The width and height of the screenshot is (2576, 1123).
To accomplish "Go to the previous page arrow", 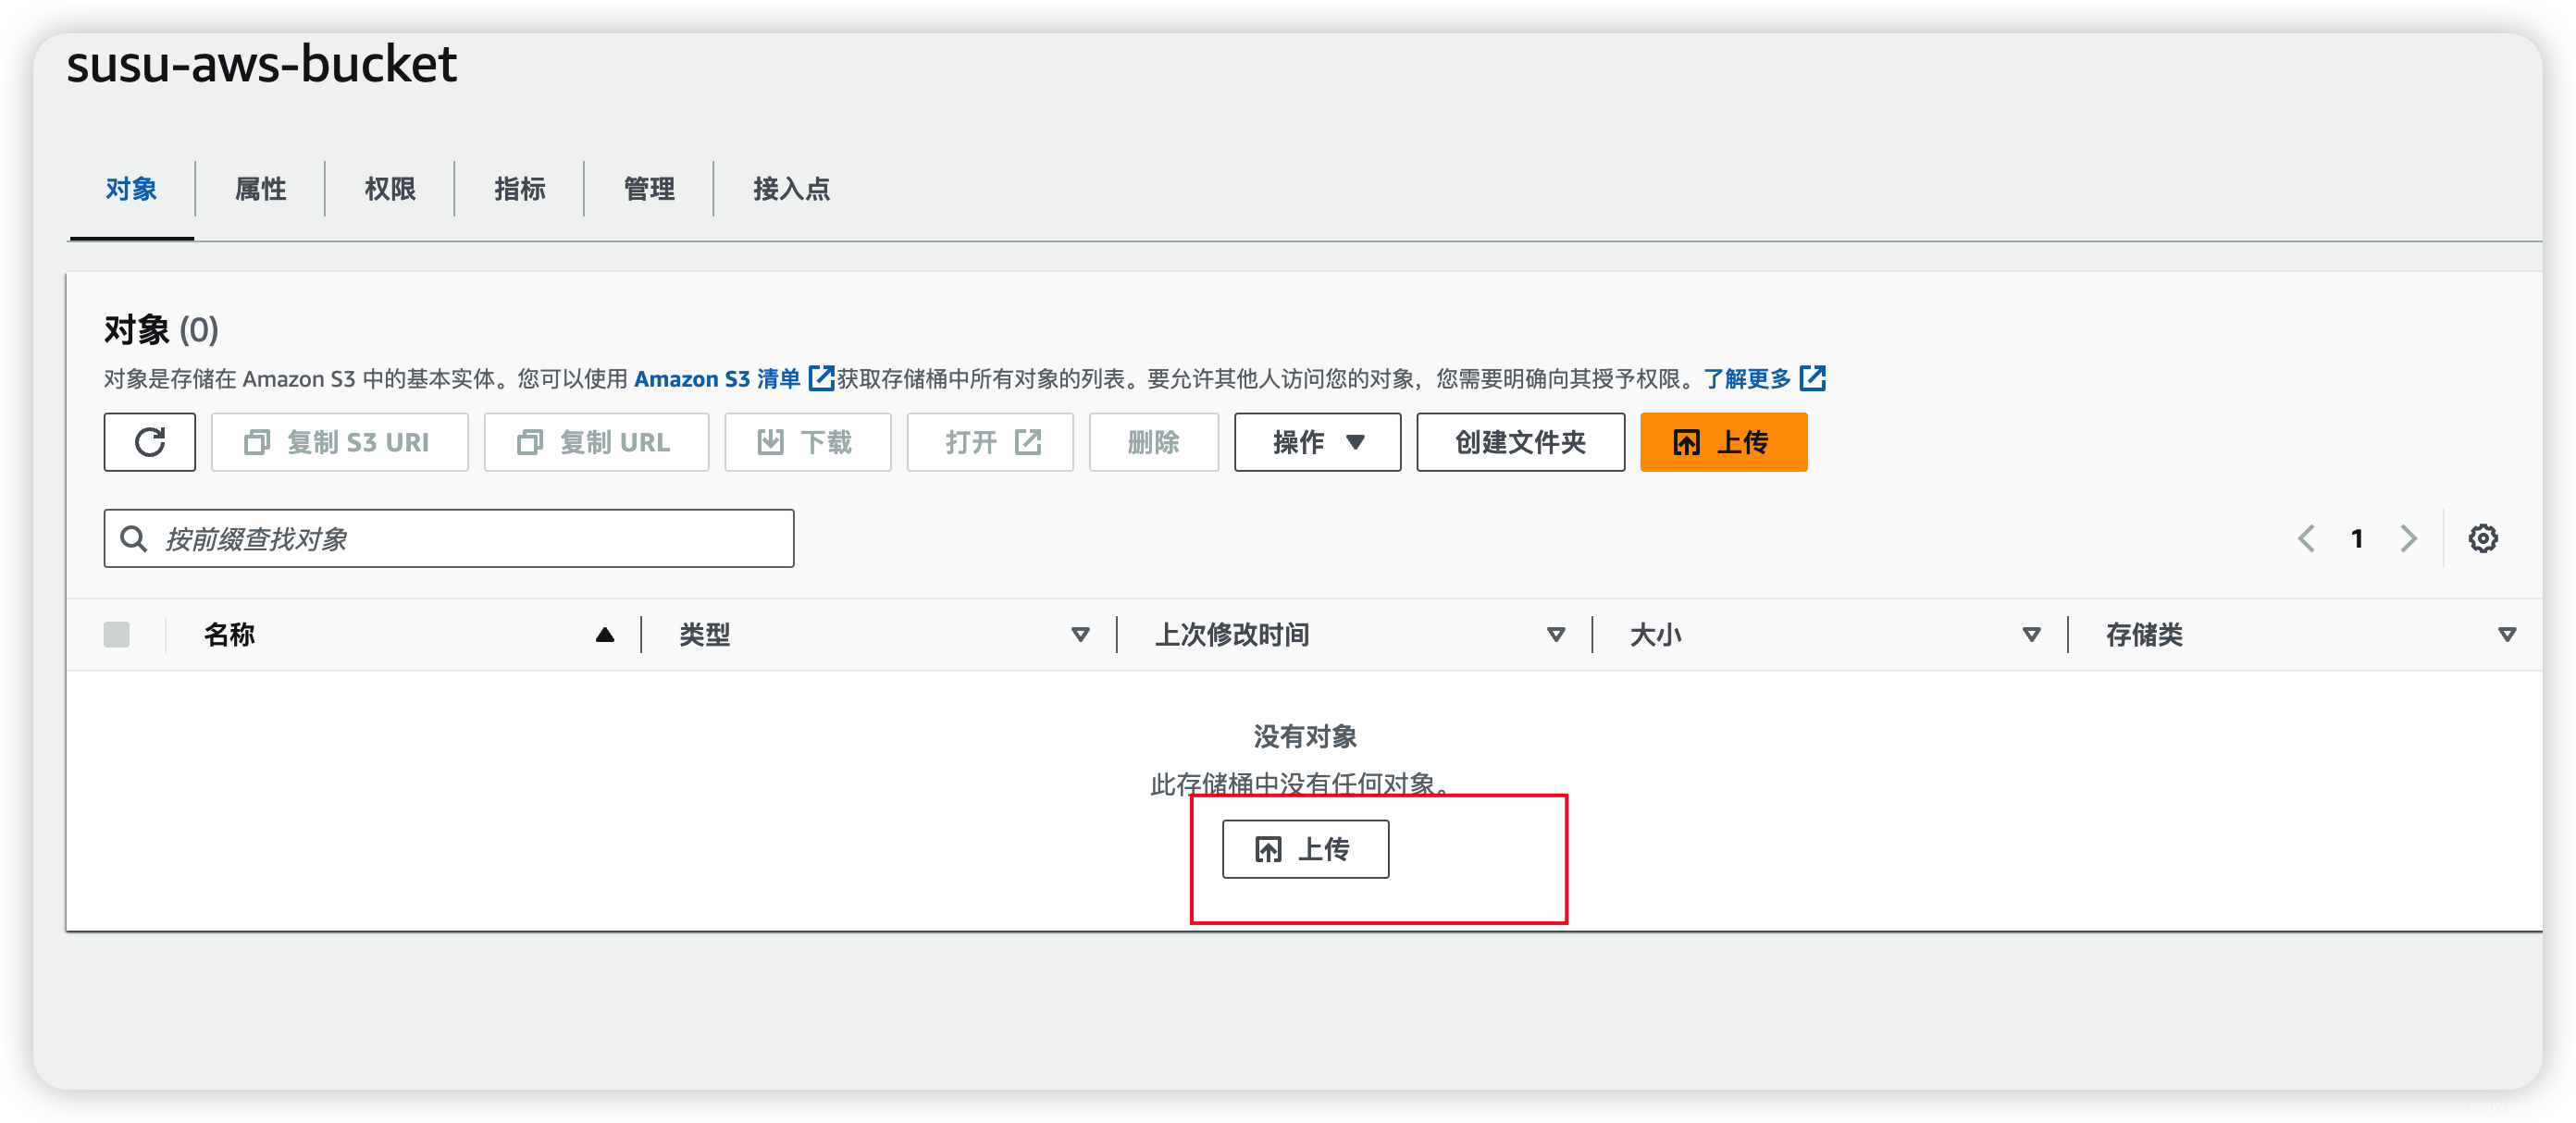I will 2306,539.
